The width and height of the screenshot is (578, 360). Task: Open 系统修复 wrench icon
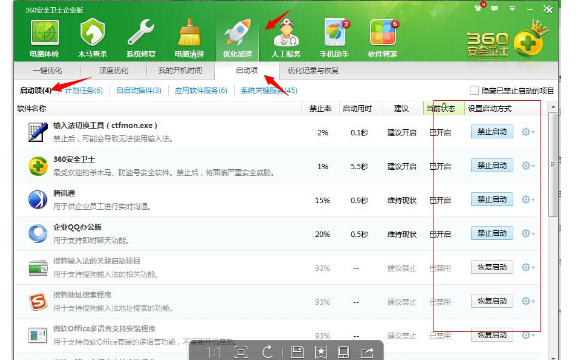[x=141, y=33]
